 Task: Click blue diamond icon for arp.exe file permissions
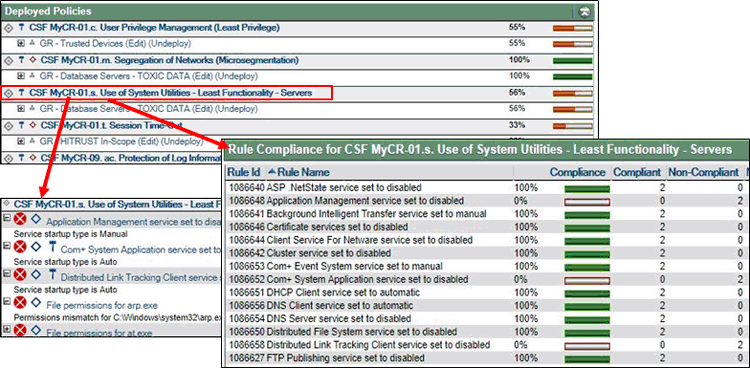tap(35, 302)
